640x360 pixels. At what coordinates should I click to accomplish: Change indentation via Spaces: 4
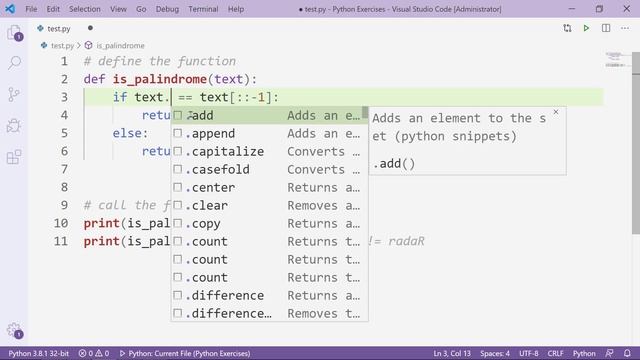(495, 353)
